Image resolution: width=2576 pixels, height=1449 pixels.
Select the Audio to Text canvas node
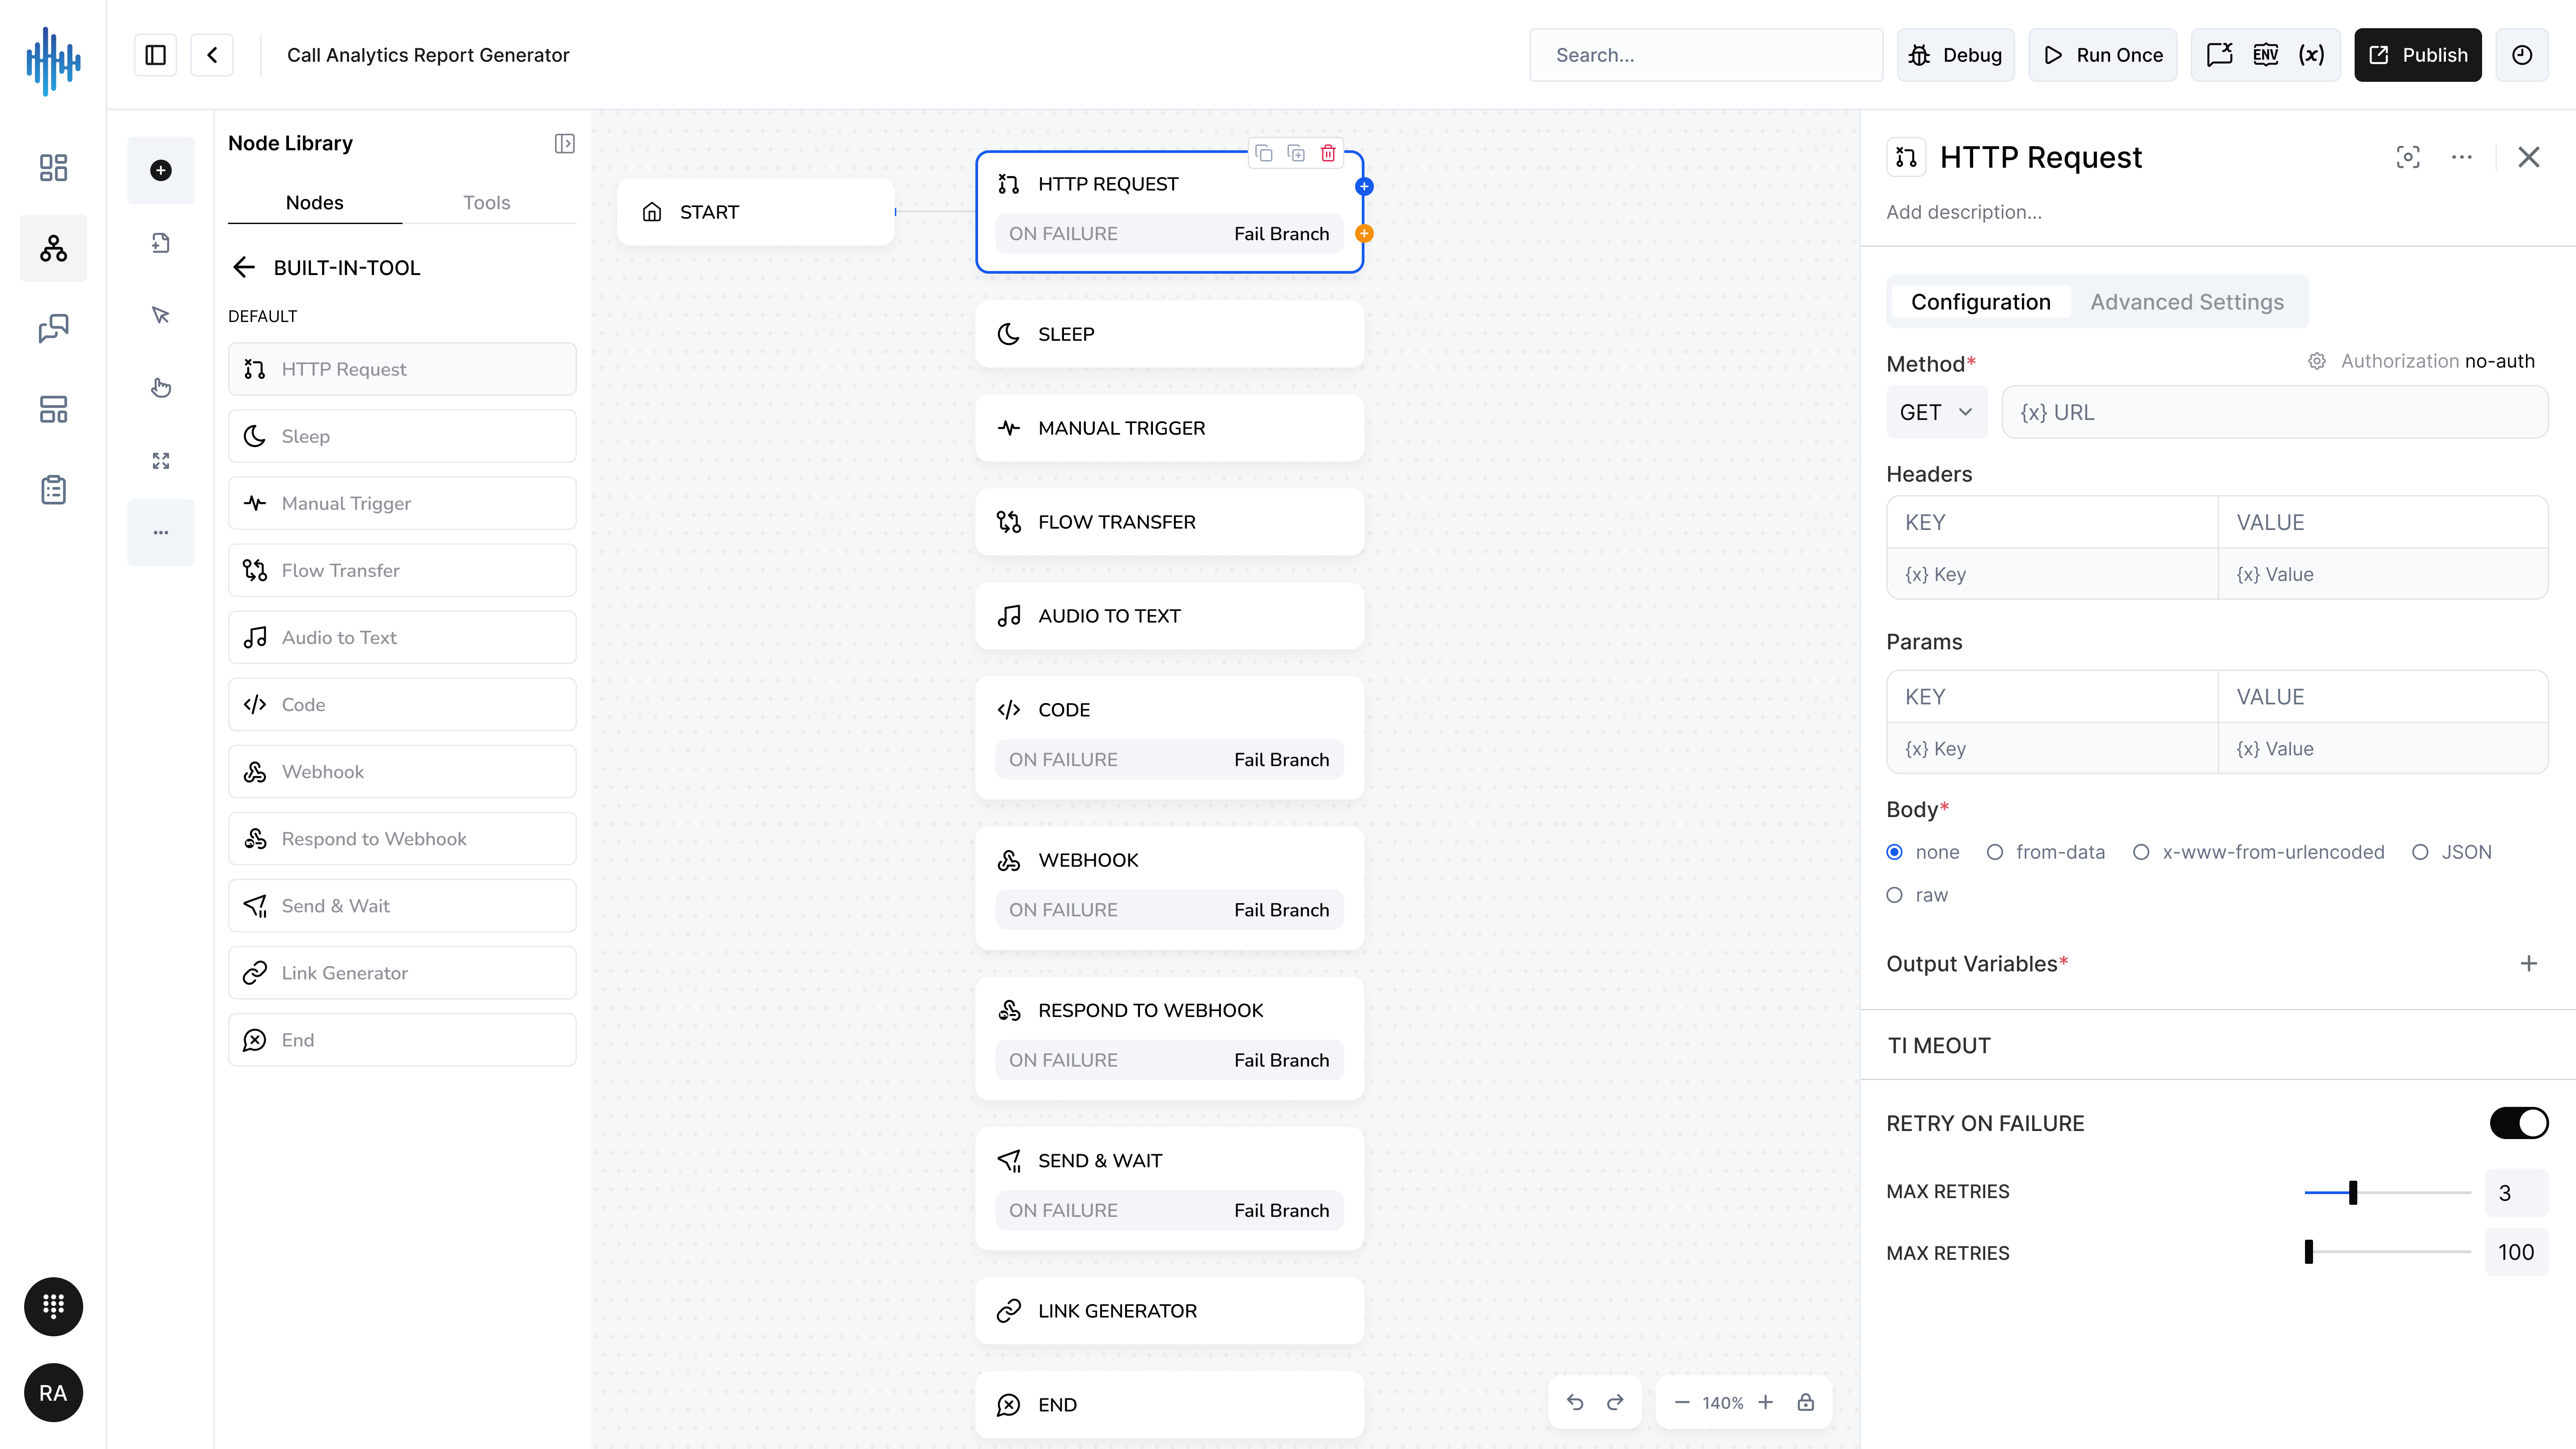1169,616
